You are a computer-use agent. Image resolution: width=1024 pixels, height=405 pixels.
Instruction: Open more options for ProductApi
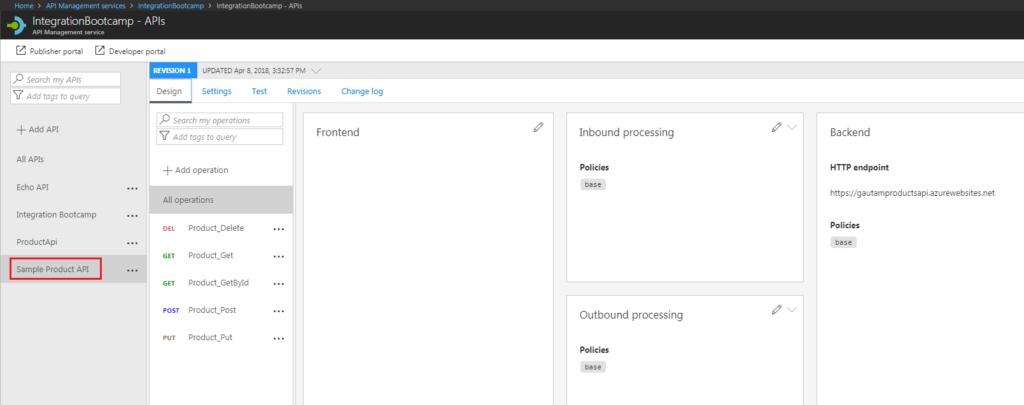tap(132, 243)
